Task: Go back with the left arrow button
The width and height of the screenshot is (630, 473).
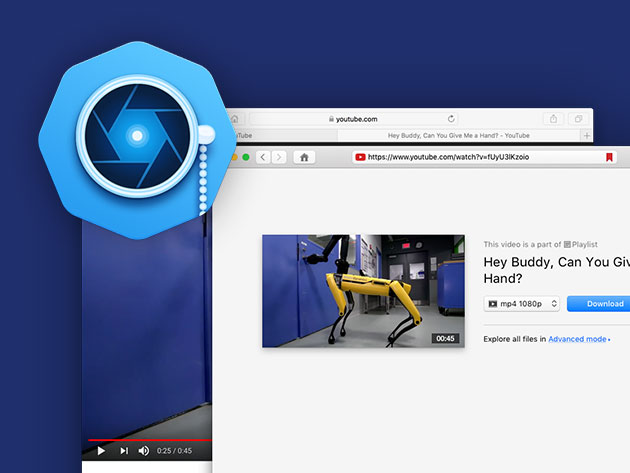Action: click(x=263, y=157)
